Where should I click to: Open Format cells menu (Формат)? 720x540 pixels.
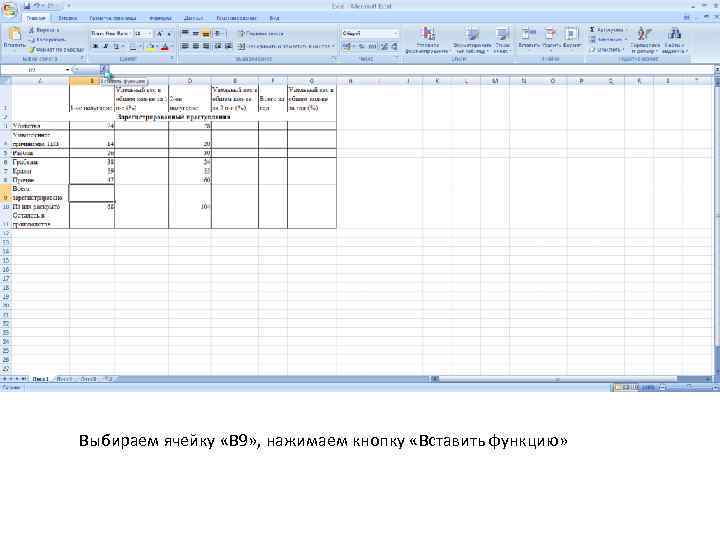[572, 38]
